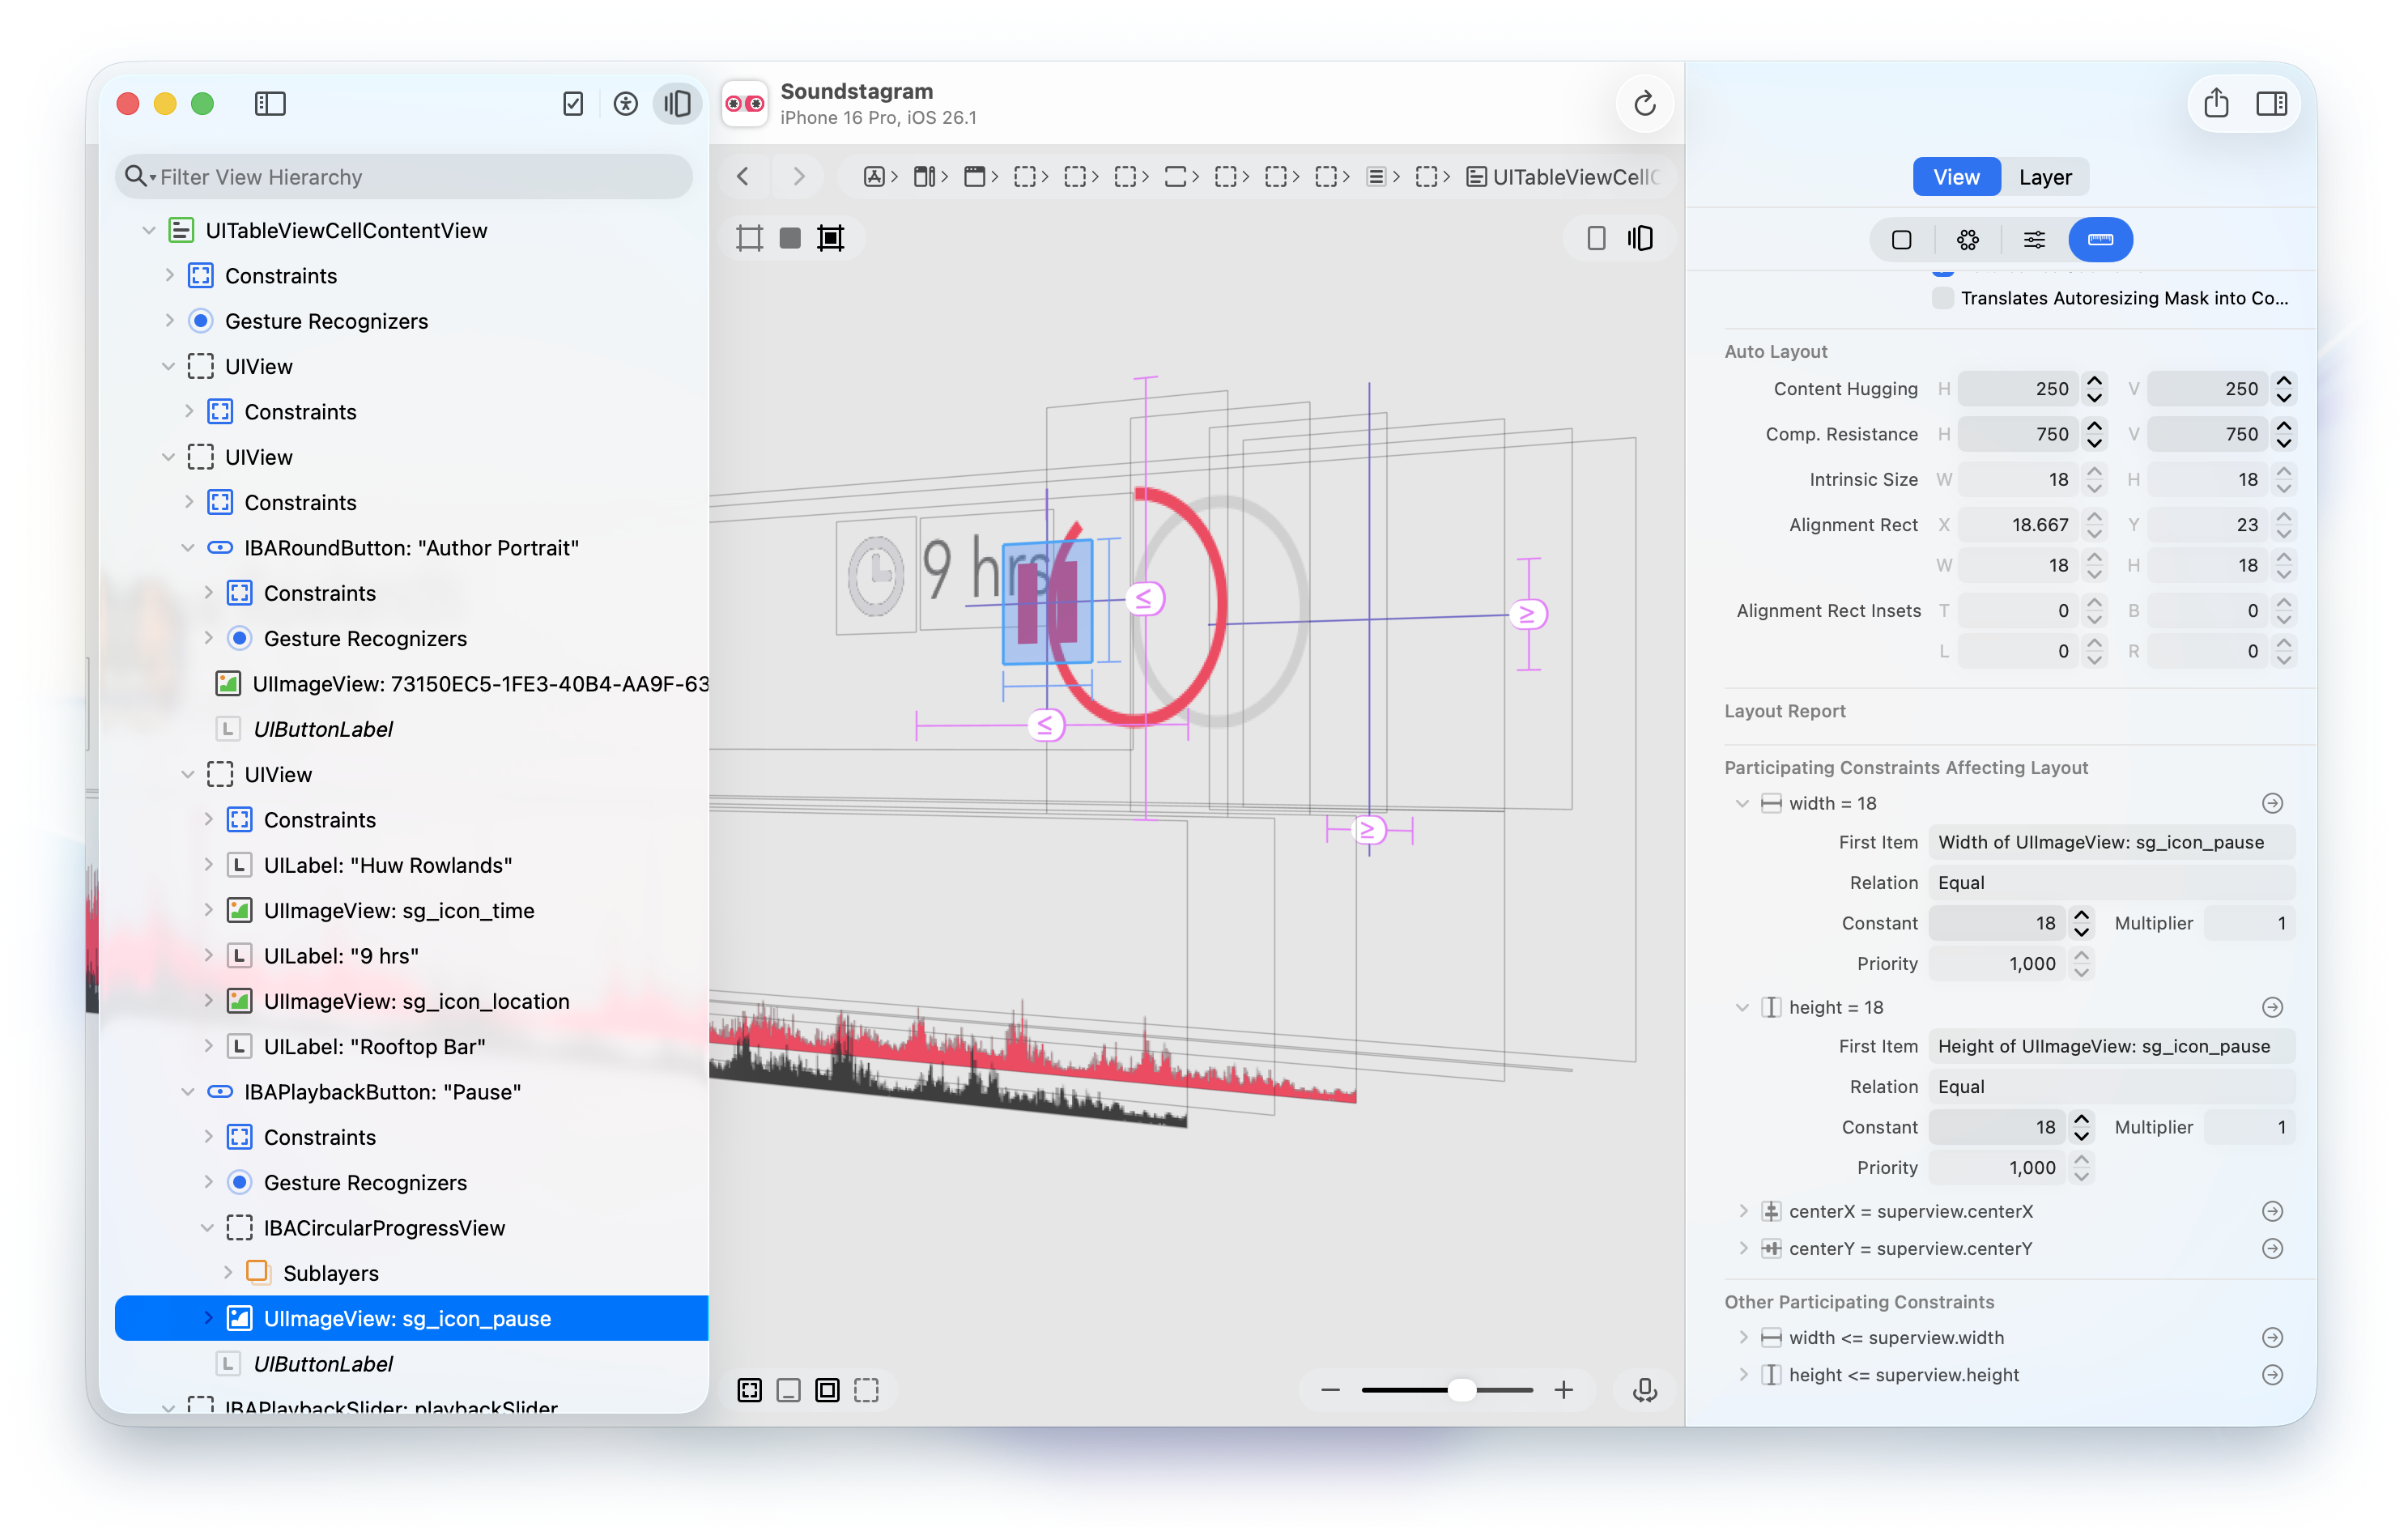Toggle the solid contents rendering mode square
The width and height of the screenshot is (2408, 1527).
coord(789,238)
